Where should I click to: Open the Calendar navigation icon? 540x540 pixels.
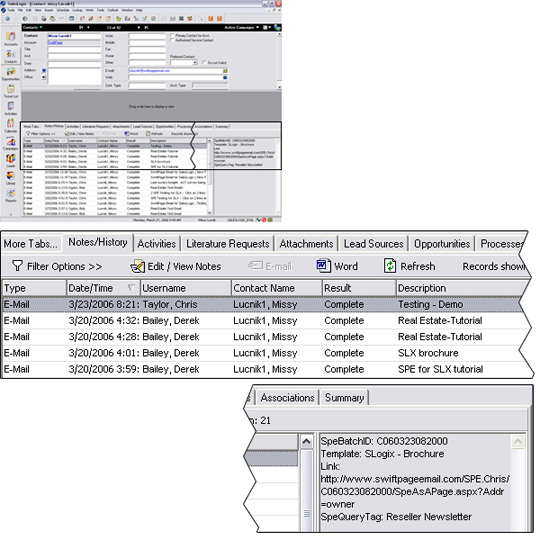coord(11,126)
